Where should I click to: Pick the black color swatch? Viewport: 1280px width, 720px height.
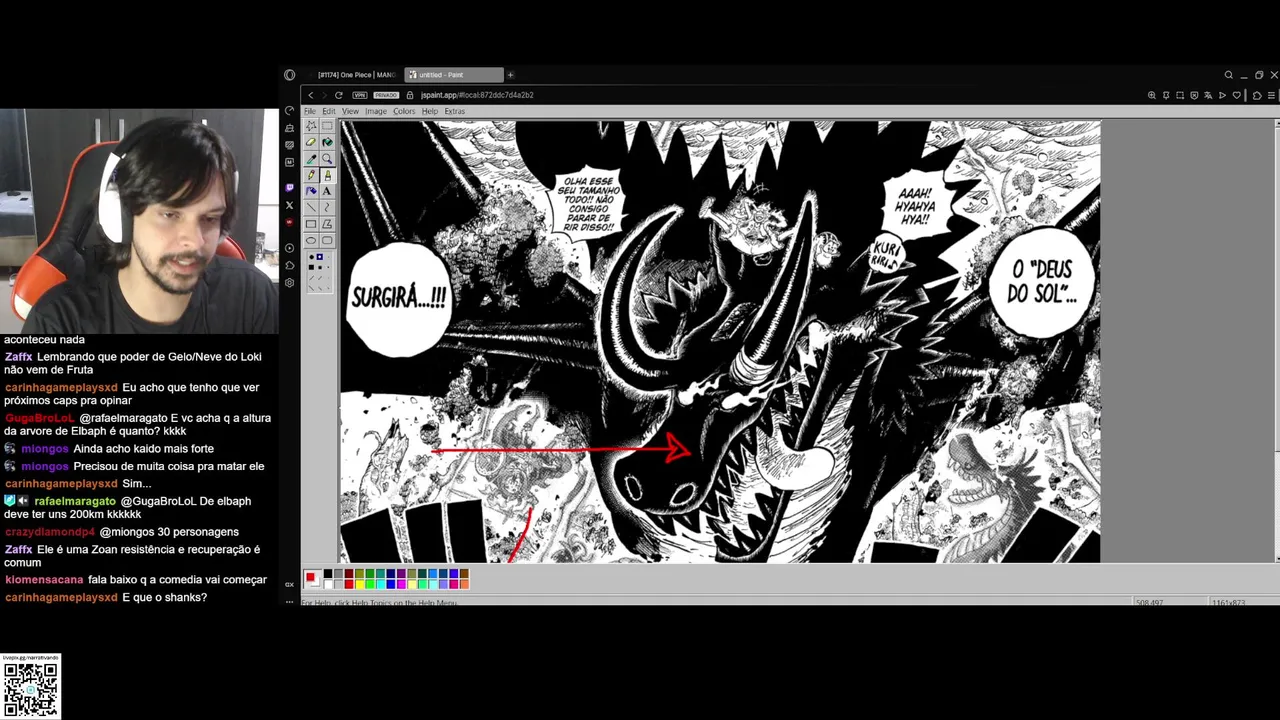(328, 574)
